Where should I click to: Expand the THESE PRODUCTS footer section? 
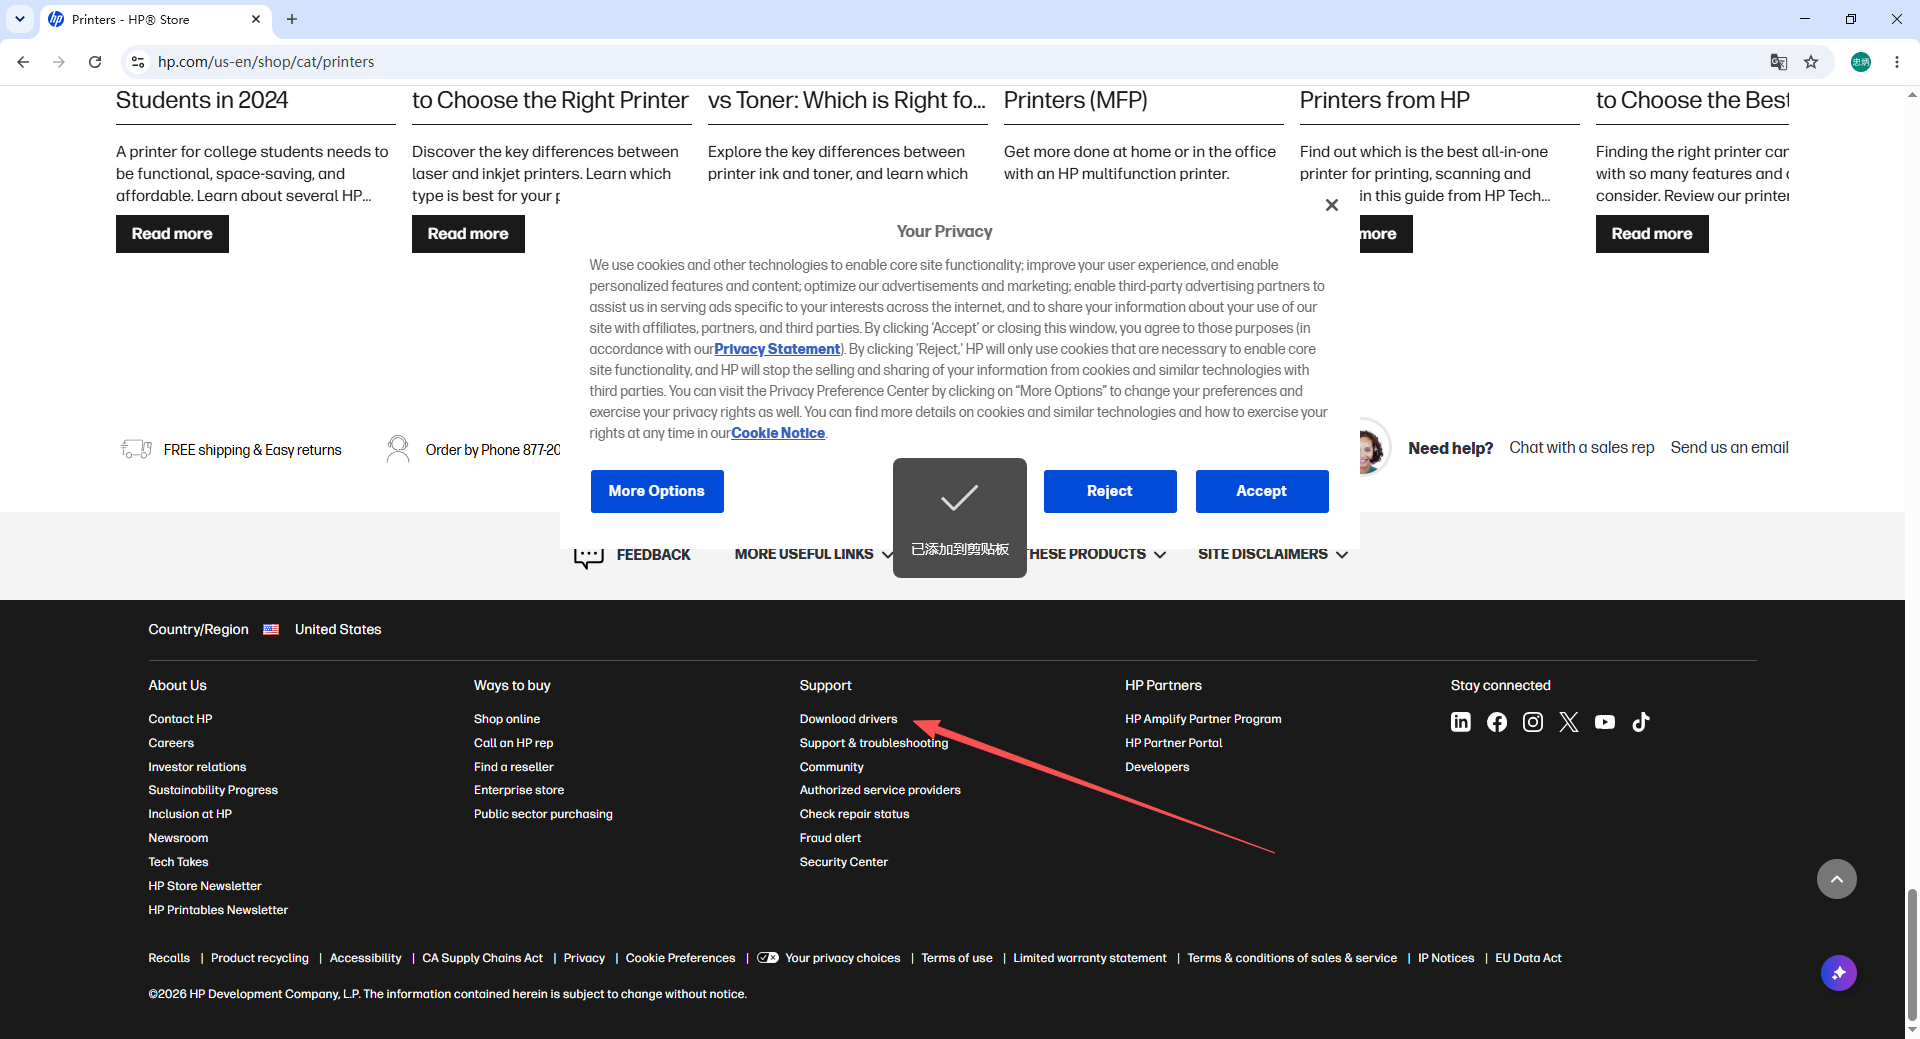click(x=1096, y=554)
